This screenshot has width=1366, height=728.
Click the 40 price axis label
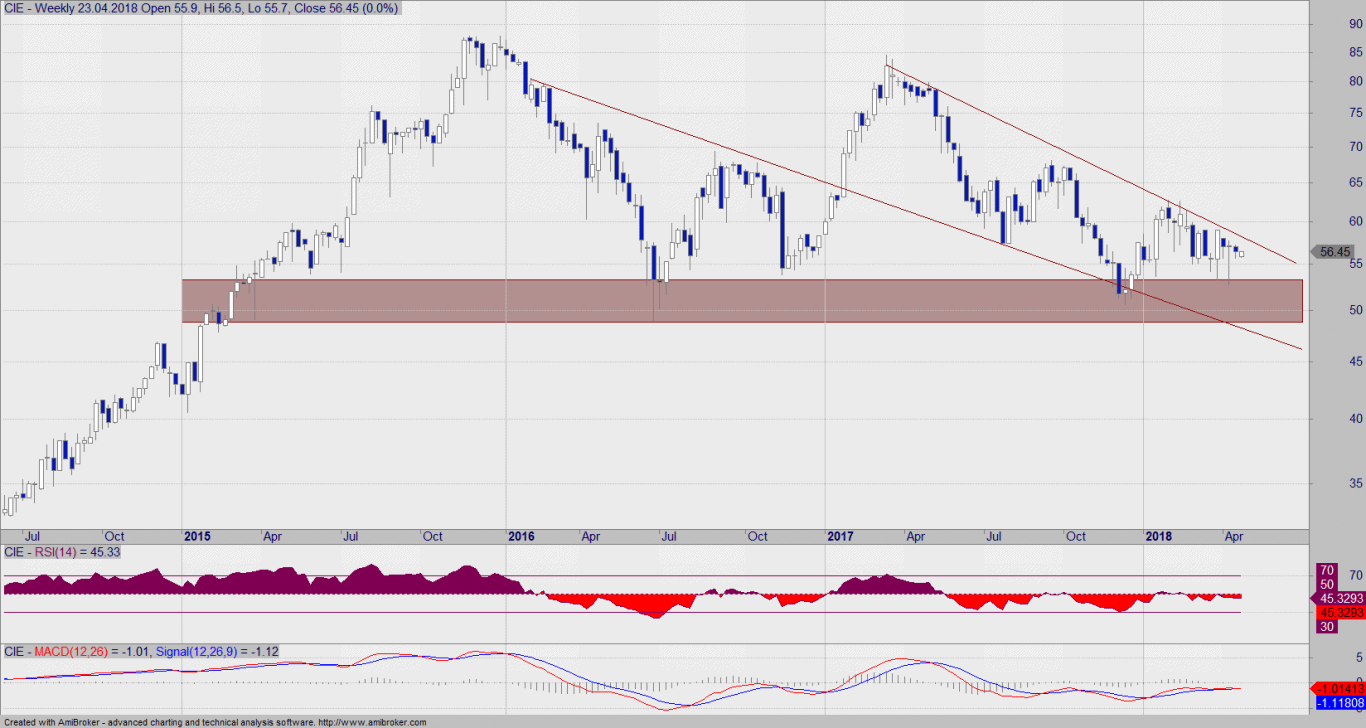1357,419
